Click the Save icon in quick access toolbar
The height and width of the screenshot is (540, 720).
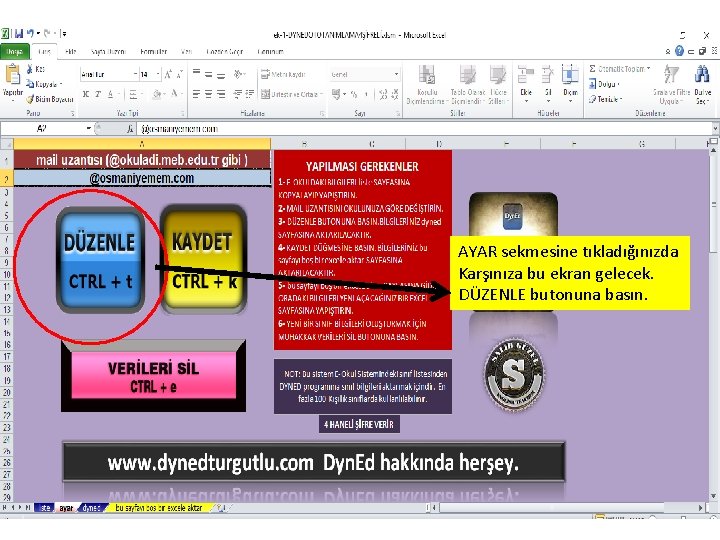[19, 34]
